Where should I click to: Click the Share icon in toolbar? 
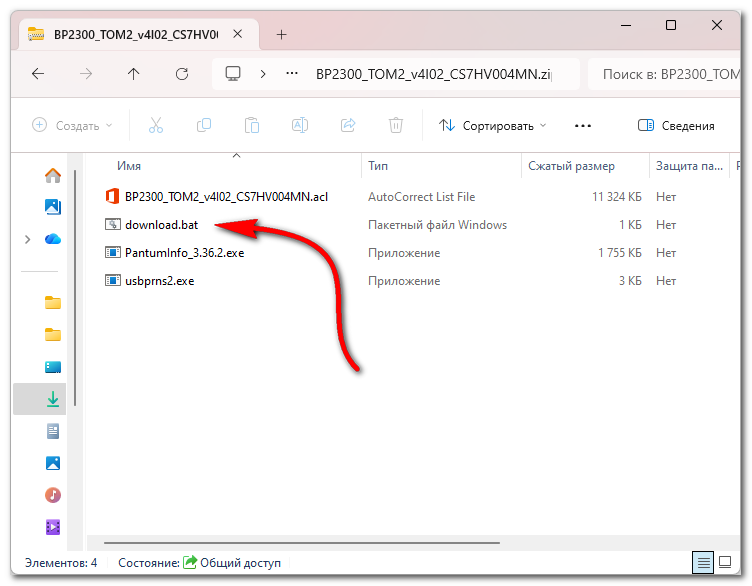[x=348, y=126]
